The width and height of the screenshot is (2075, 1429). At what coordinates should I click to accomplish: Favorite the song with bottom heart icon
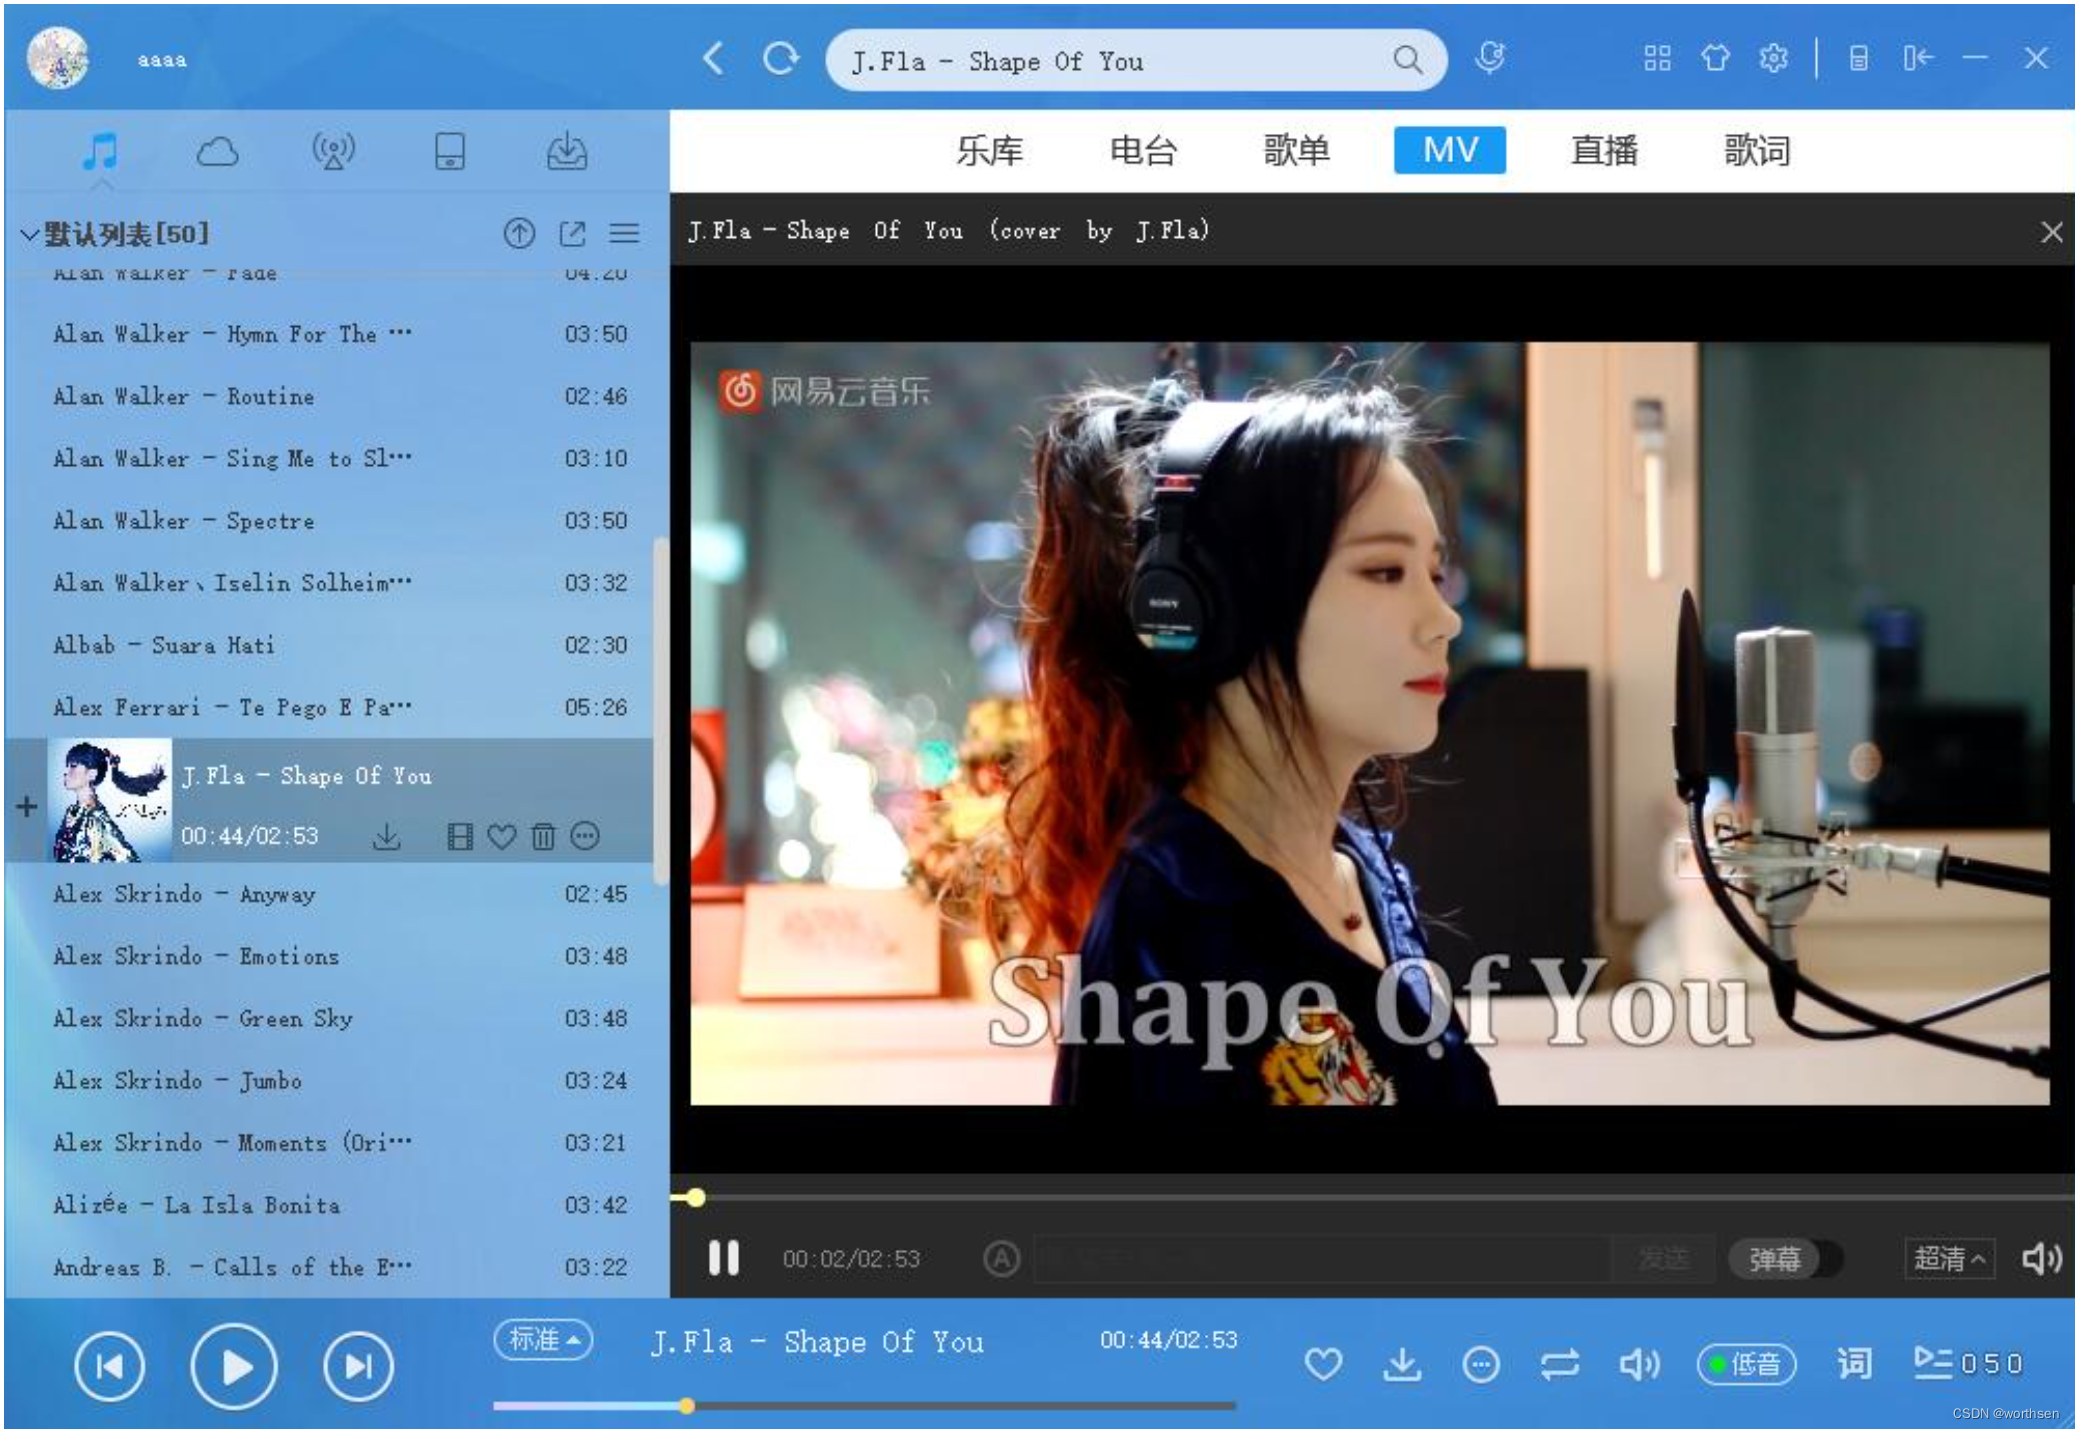tap(1323, 1364)
